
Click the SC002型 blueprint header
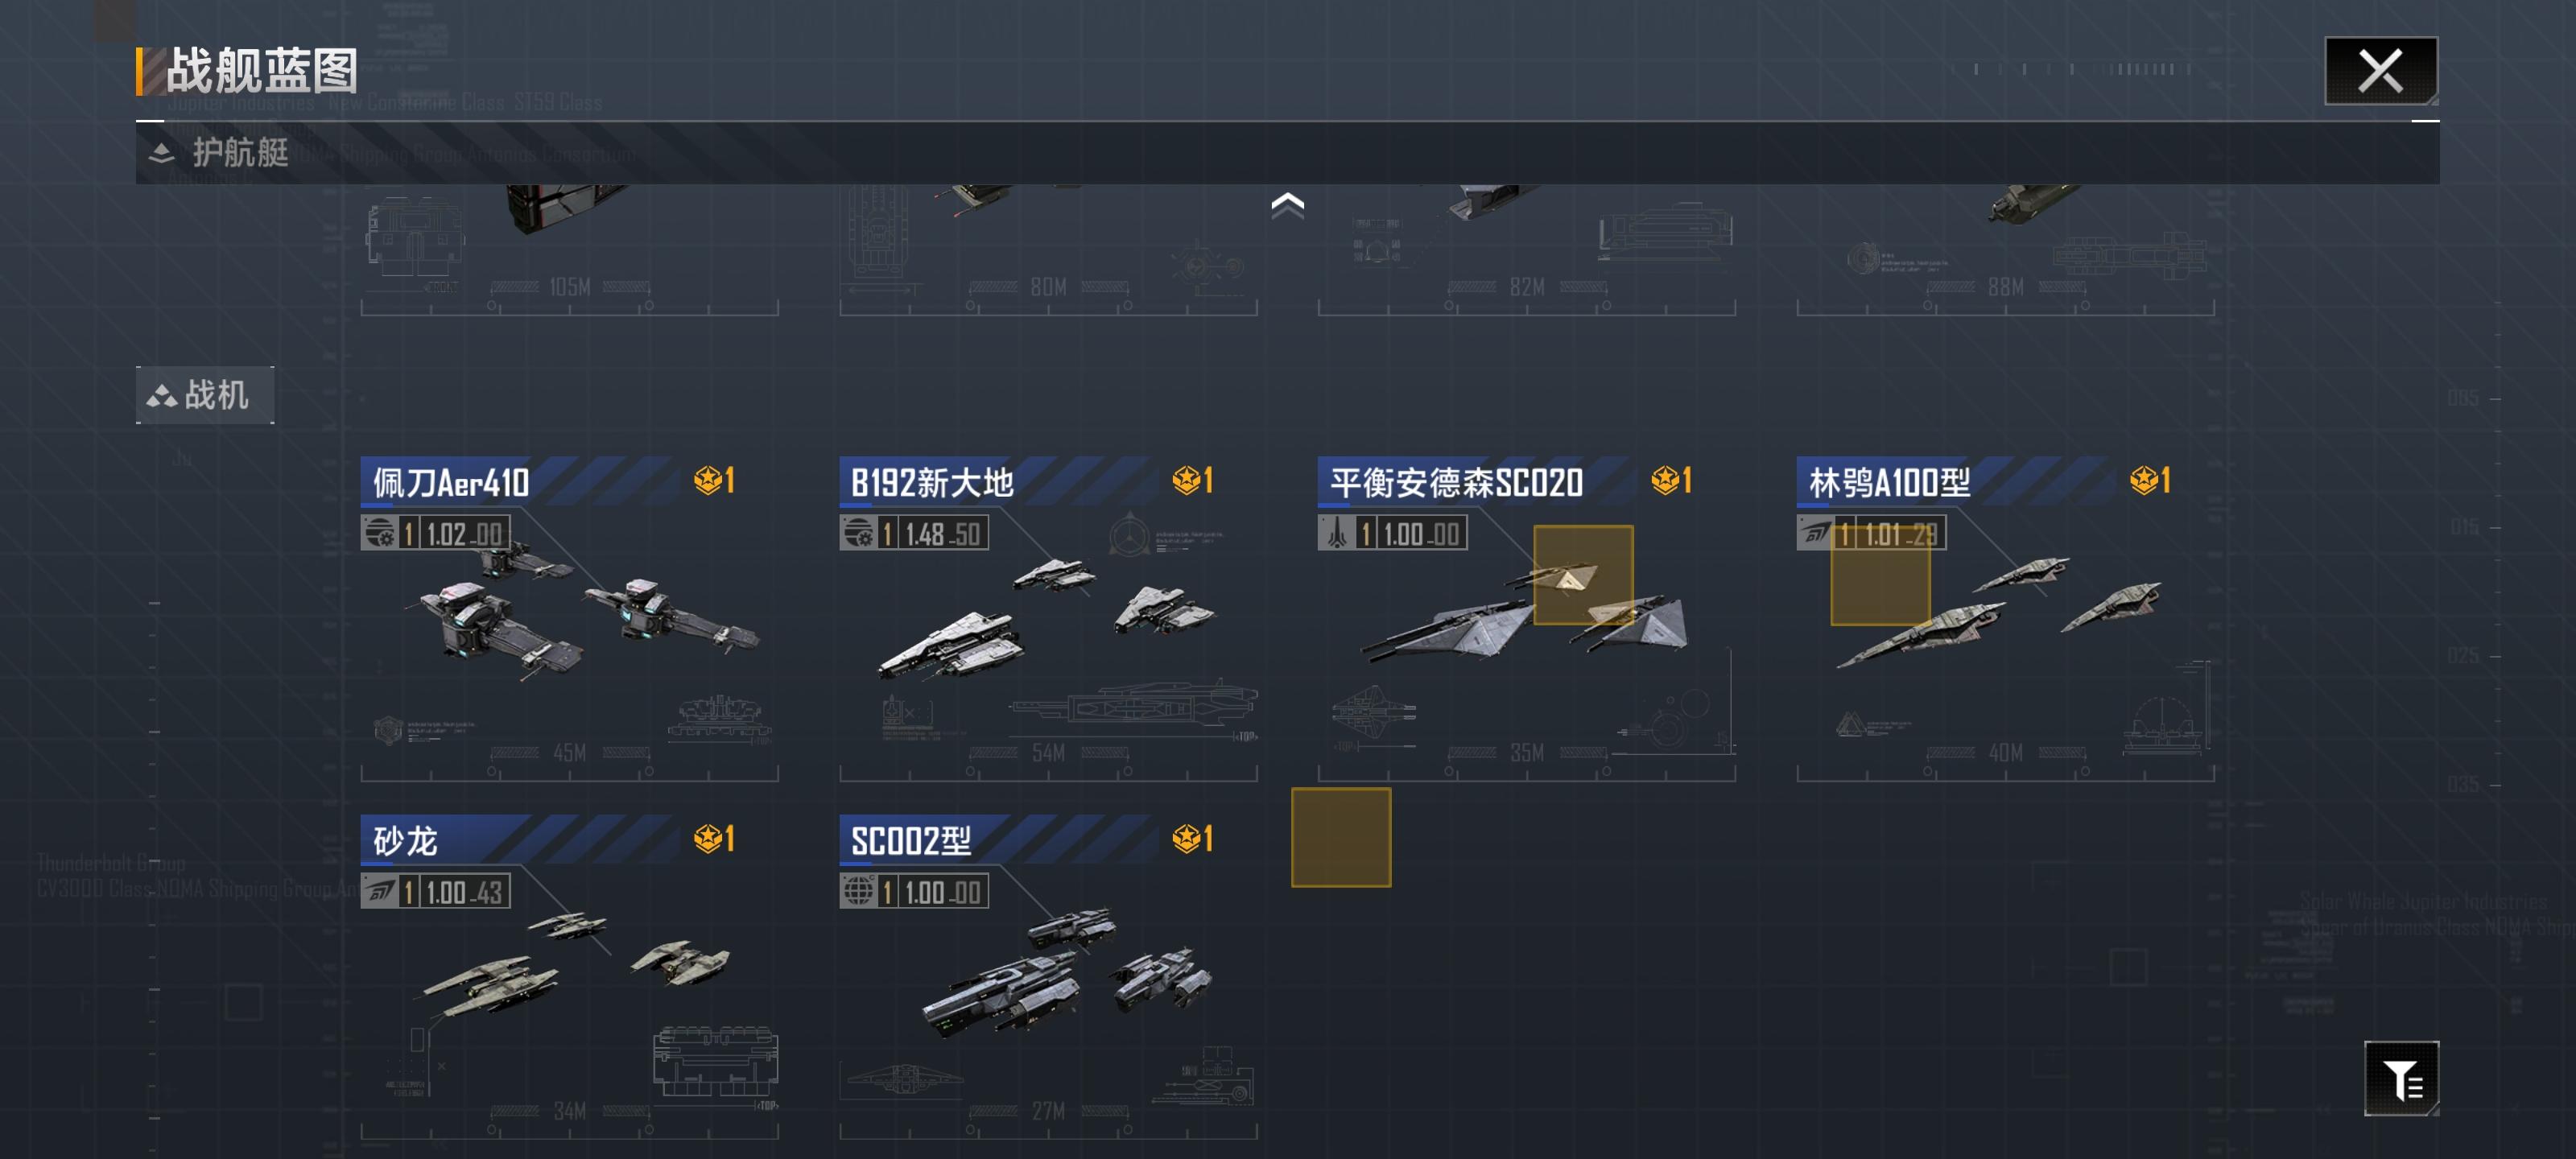998,840
